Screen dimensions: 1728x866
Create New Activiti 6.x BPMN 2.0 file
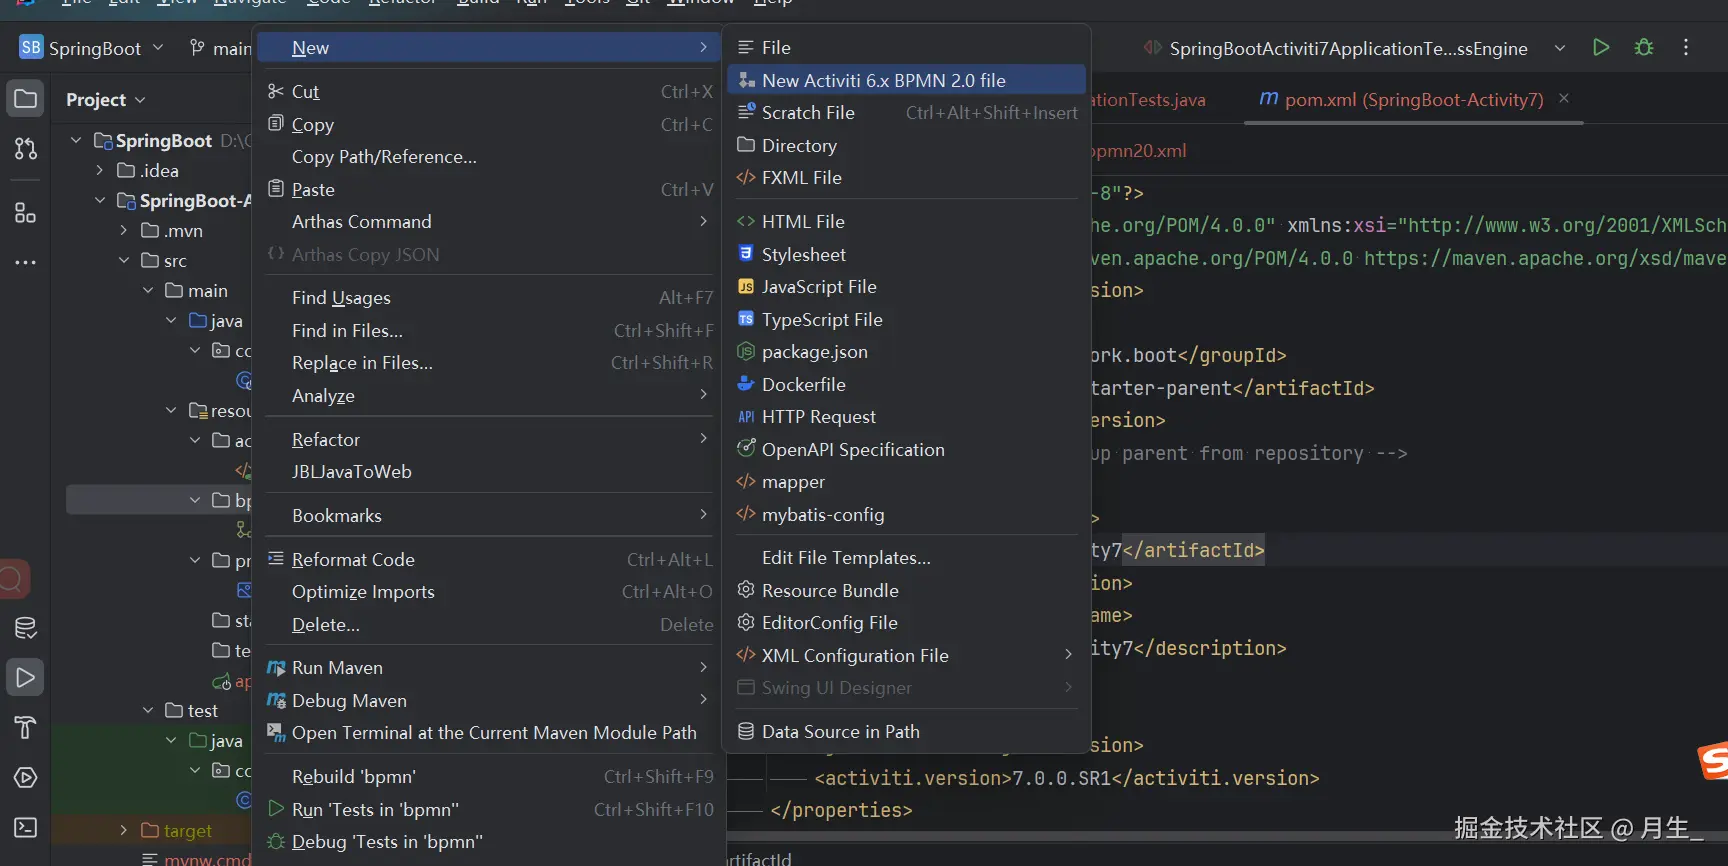pyautogui.click(x=906, y=80)
